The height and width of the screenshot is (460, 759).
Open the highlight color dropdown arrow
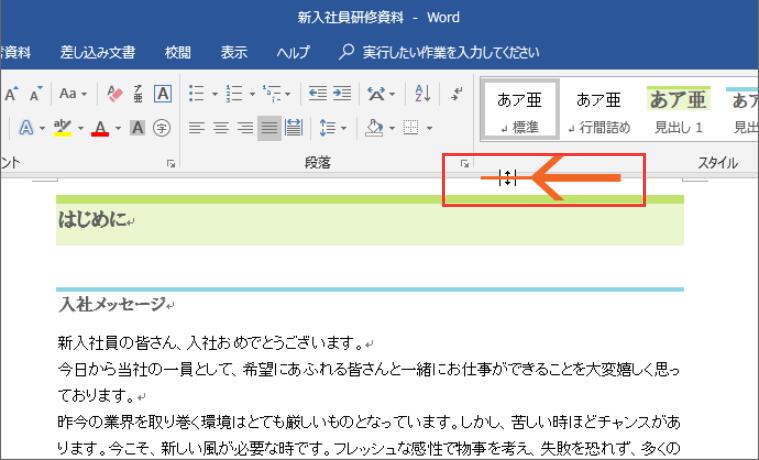(x=80, y=128)
